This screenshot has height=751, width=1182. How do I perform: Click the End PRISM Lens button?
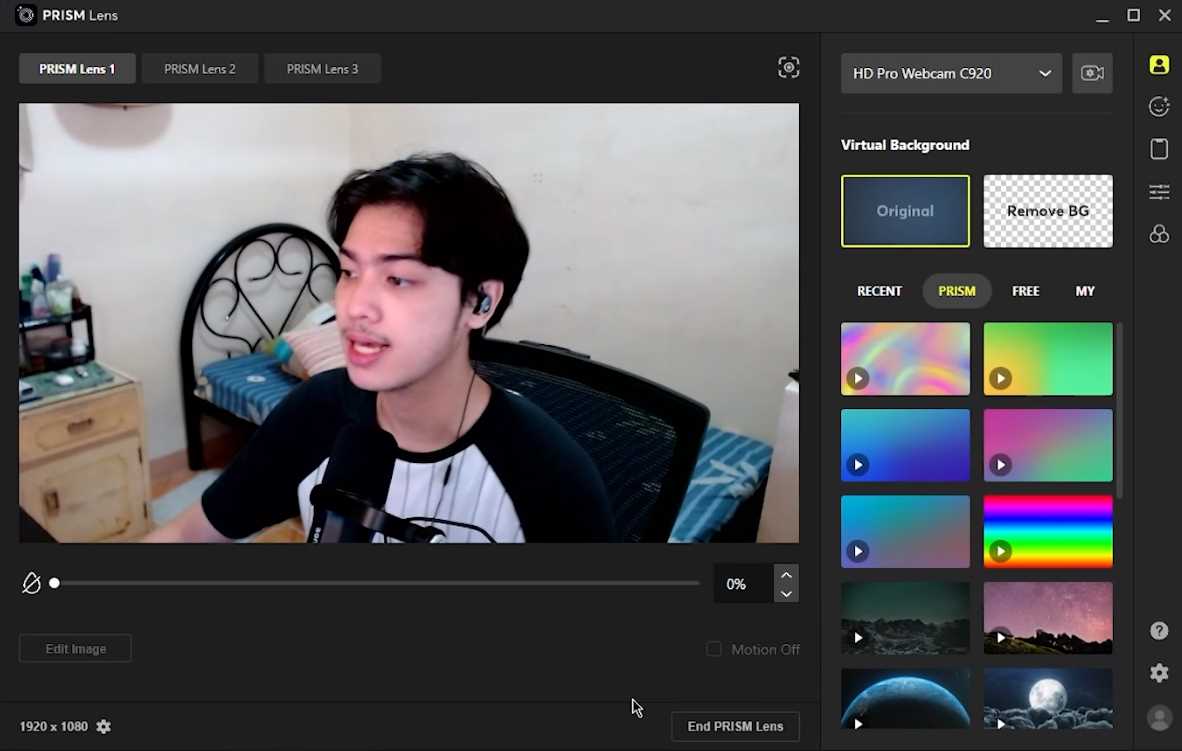(x=735, y=726)
